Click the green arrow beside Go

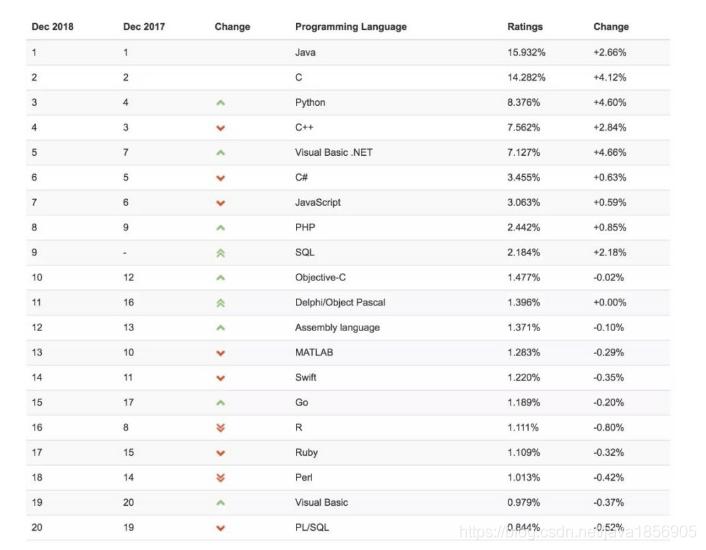[x=220, y=403]
